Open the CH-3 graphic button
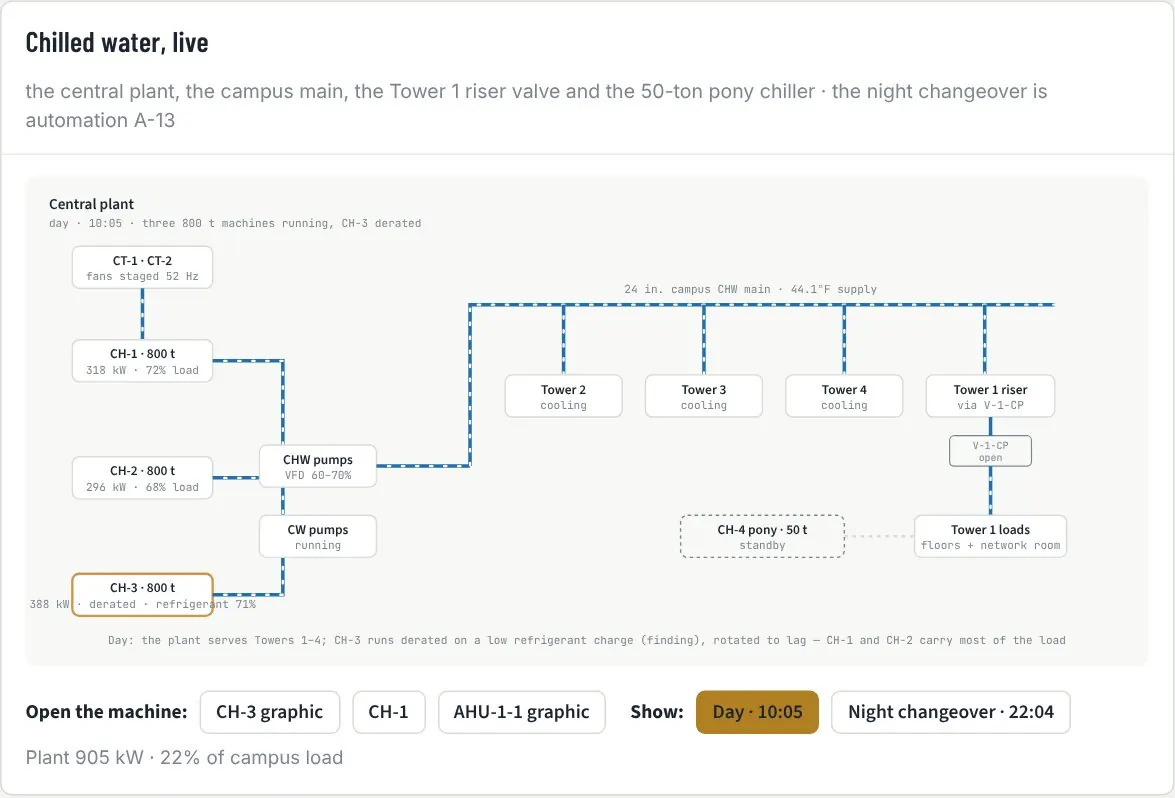This screenshot has height=798, width=1175. 270,712
